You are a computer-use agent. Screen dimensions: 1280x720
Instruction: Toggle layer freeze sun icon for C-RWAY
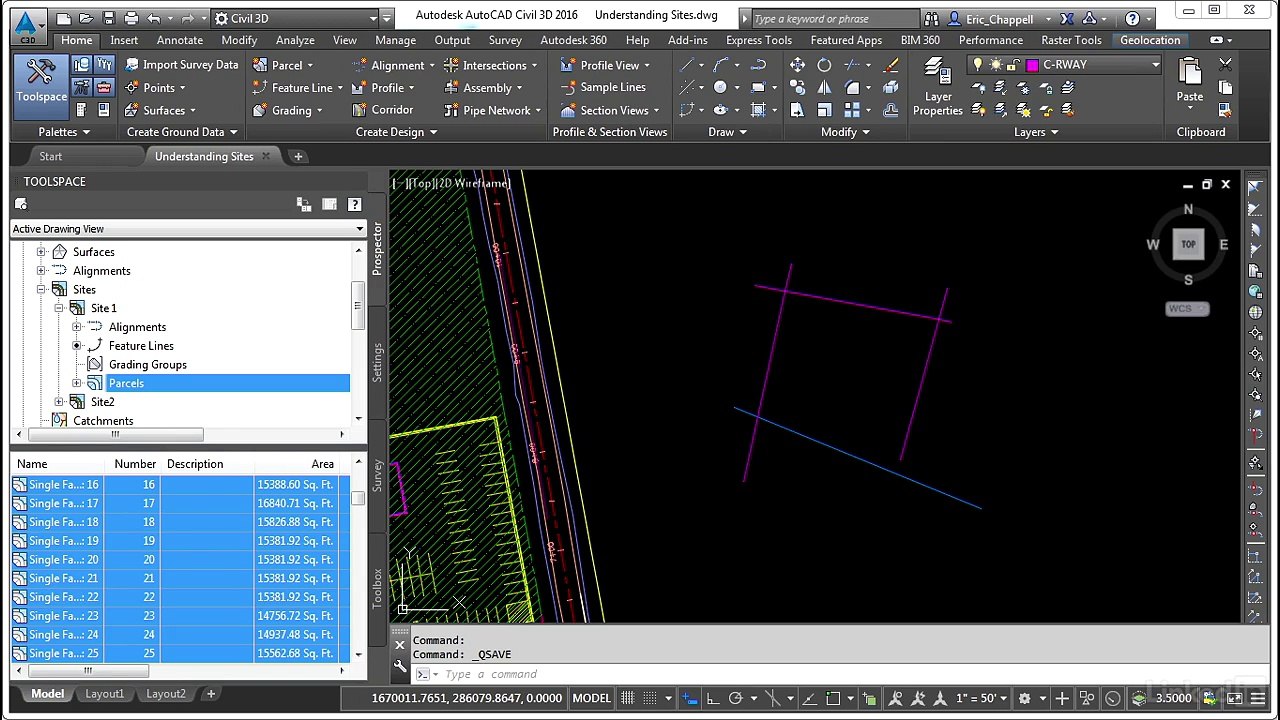point(996,65)
